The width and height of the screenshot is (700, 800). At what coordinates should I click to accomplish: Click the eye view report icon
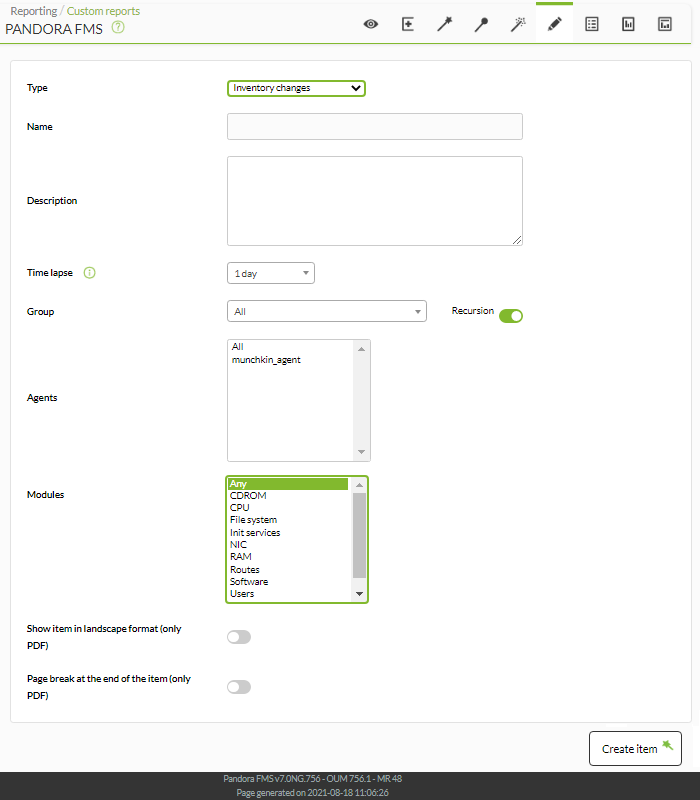371,24
